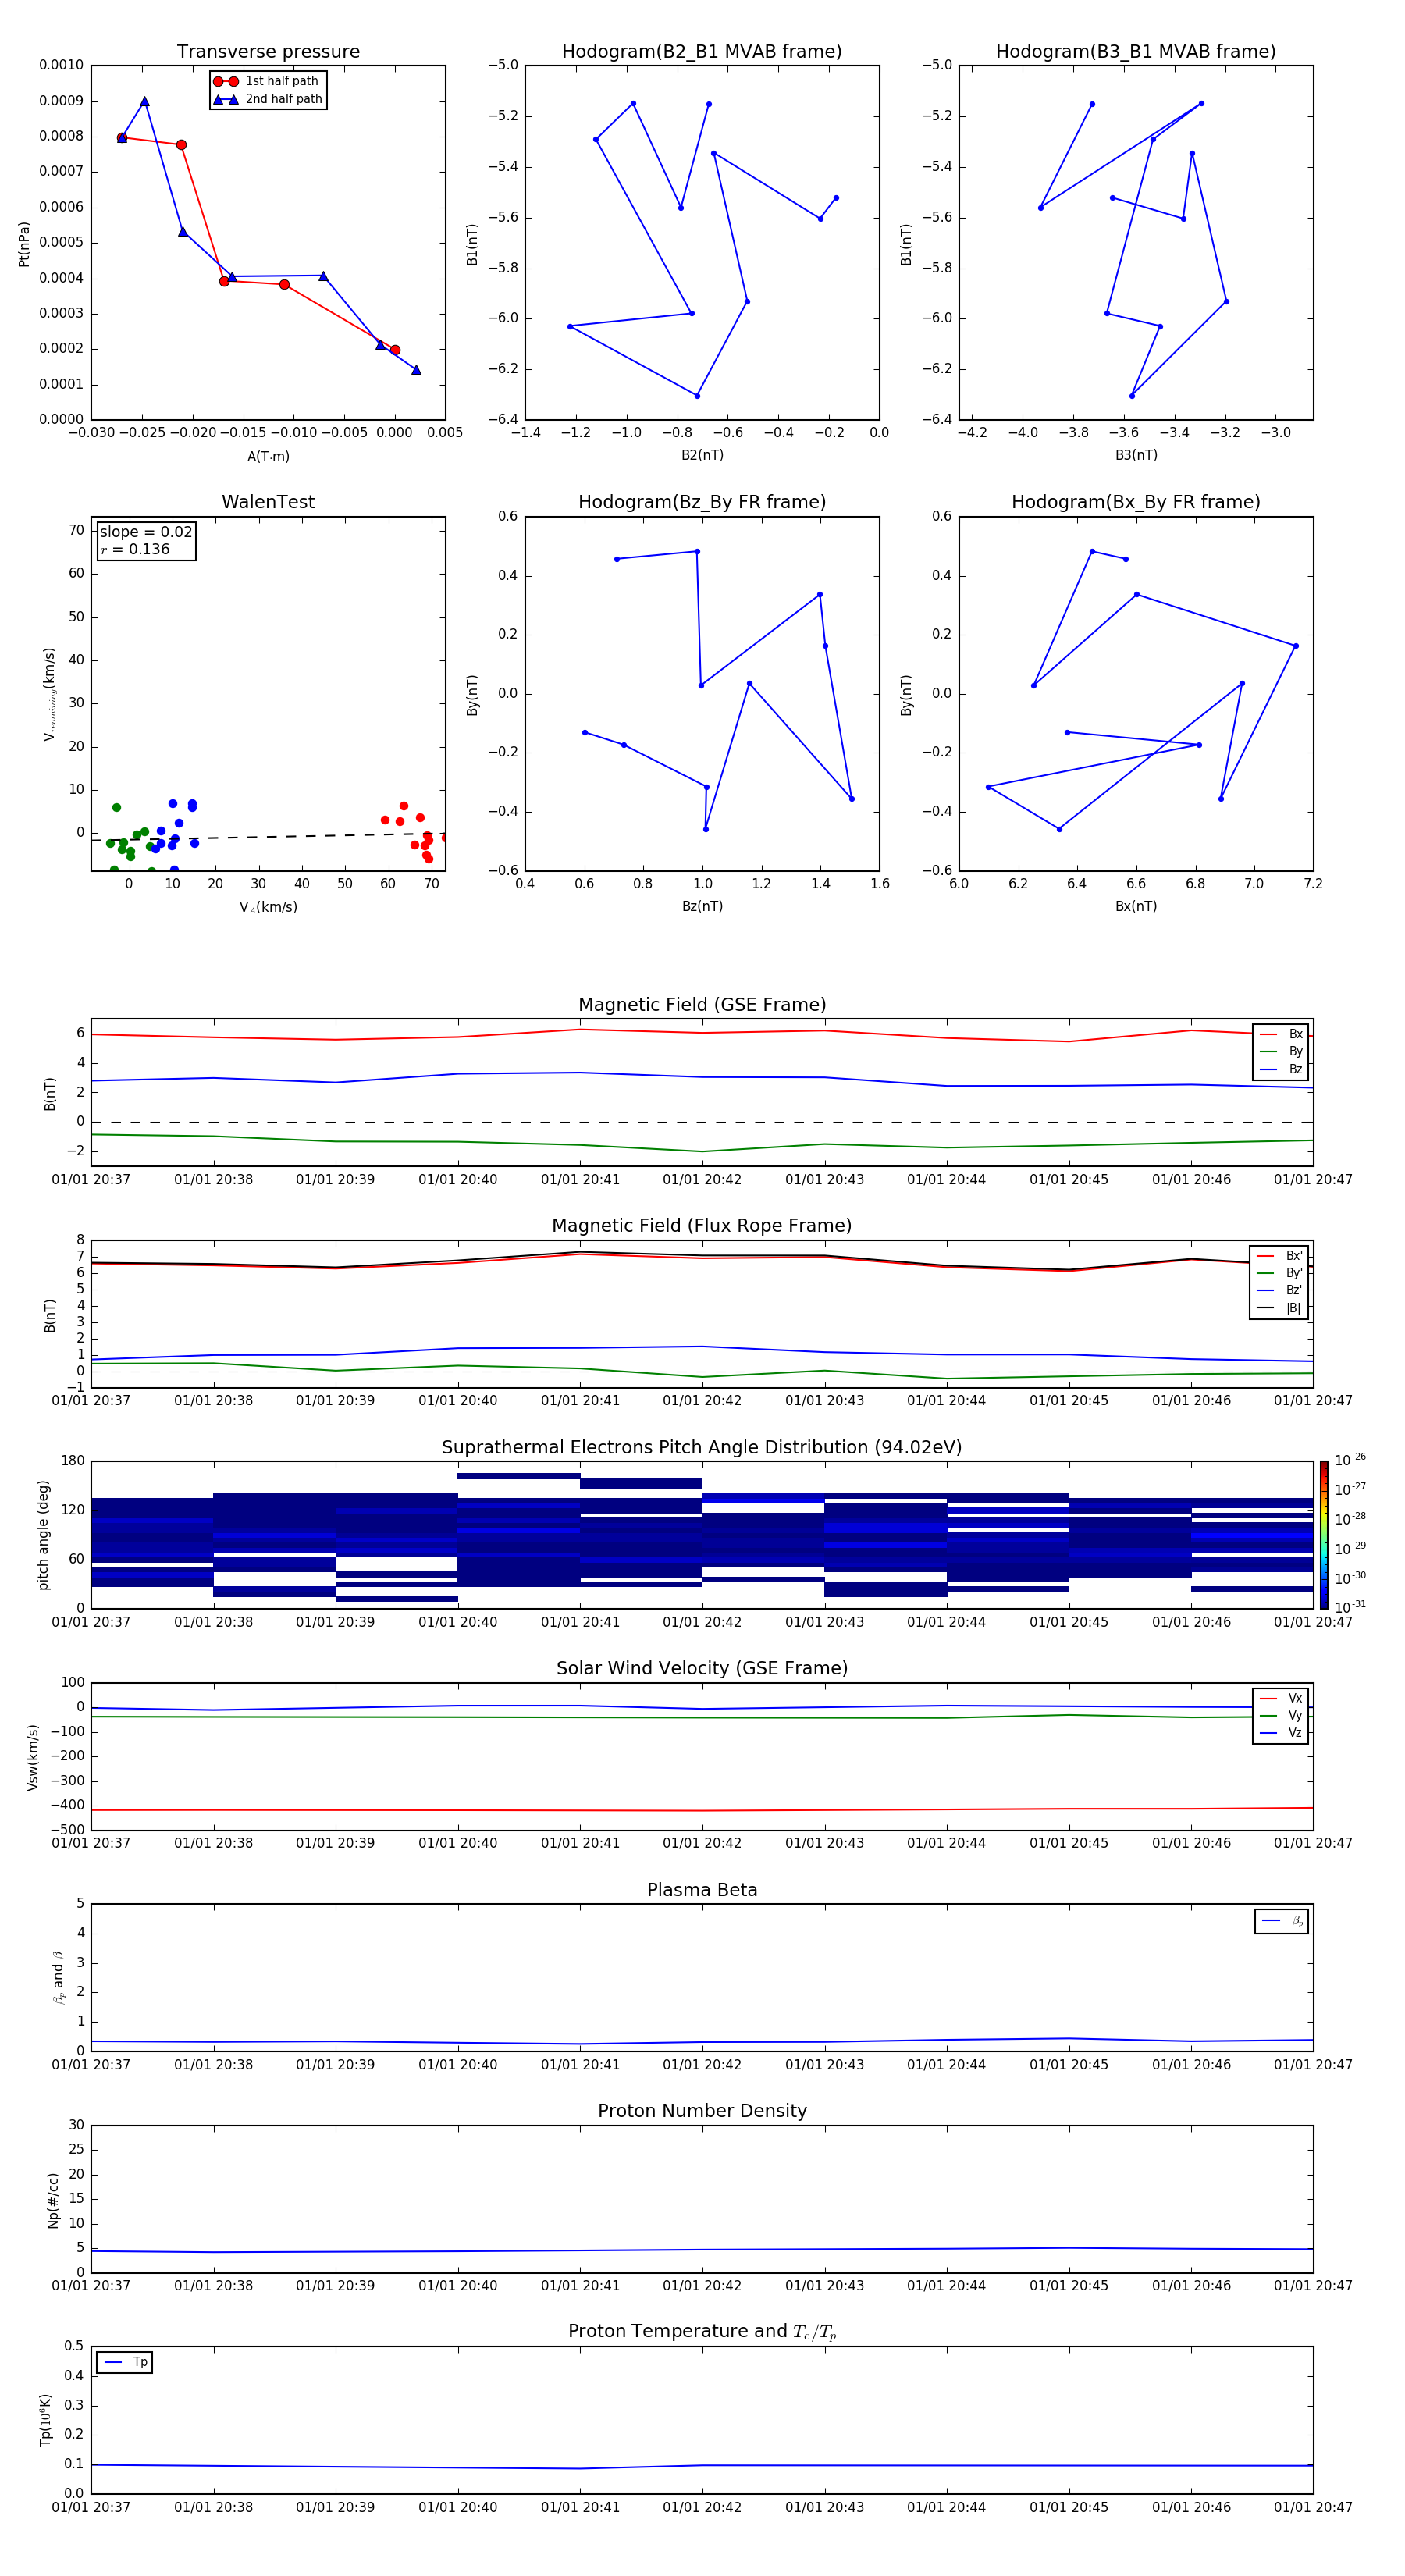Screen dimensions: 1405x2576
Task: Select 'Bz' legend entry in GSE field plot
Action: click(x=1281, y=1069)
